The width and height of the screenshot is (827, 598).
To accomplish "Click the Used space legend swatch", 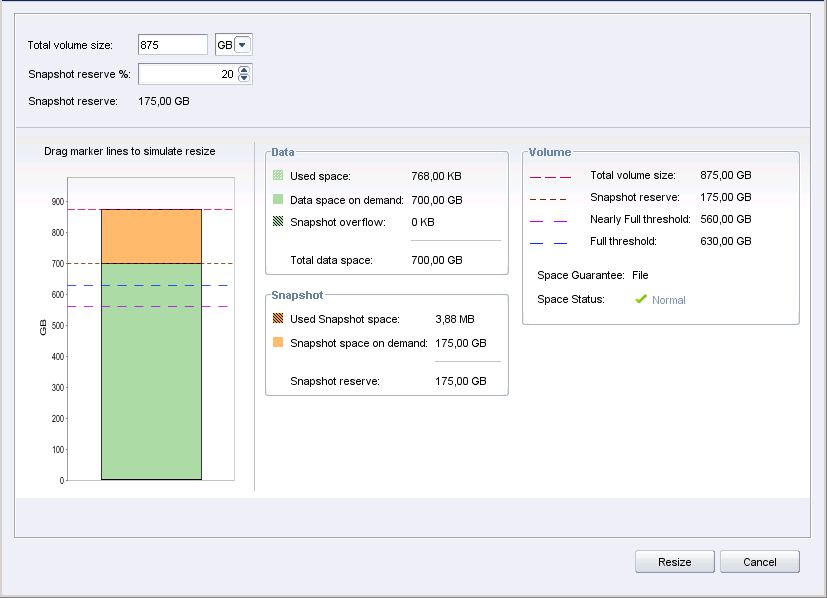I will (x=277, y=176).
